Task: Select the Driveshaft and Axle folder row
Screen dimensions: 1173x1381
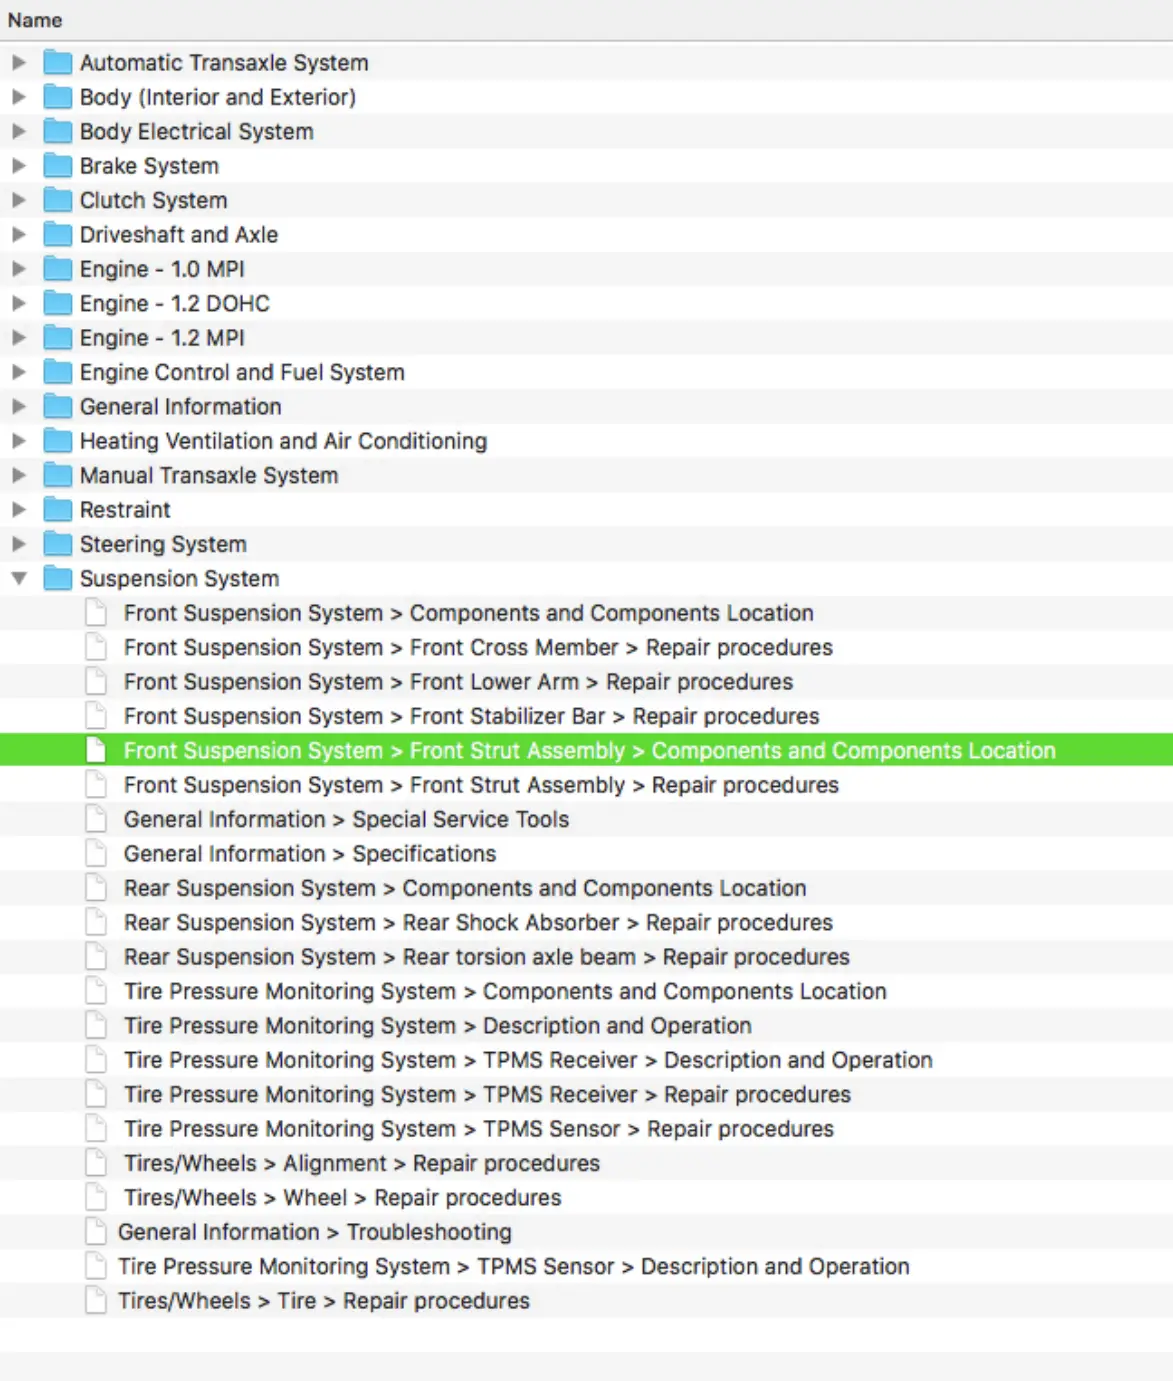Action: (586, 235)
